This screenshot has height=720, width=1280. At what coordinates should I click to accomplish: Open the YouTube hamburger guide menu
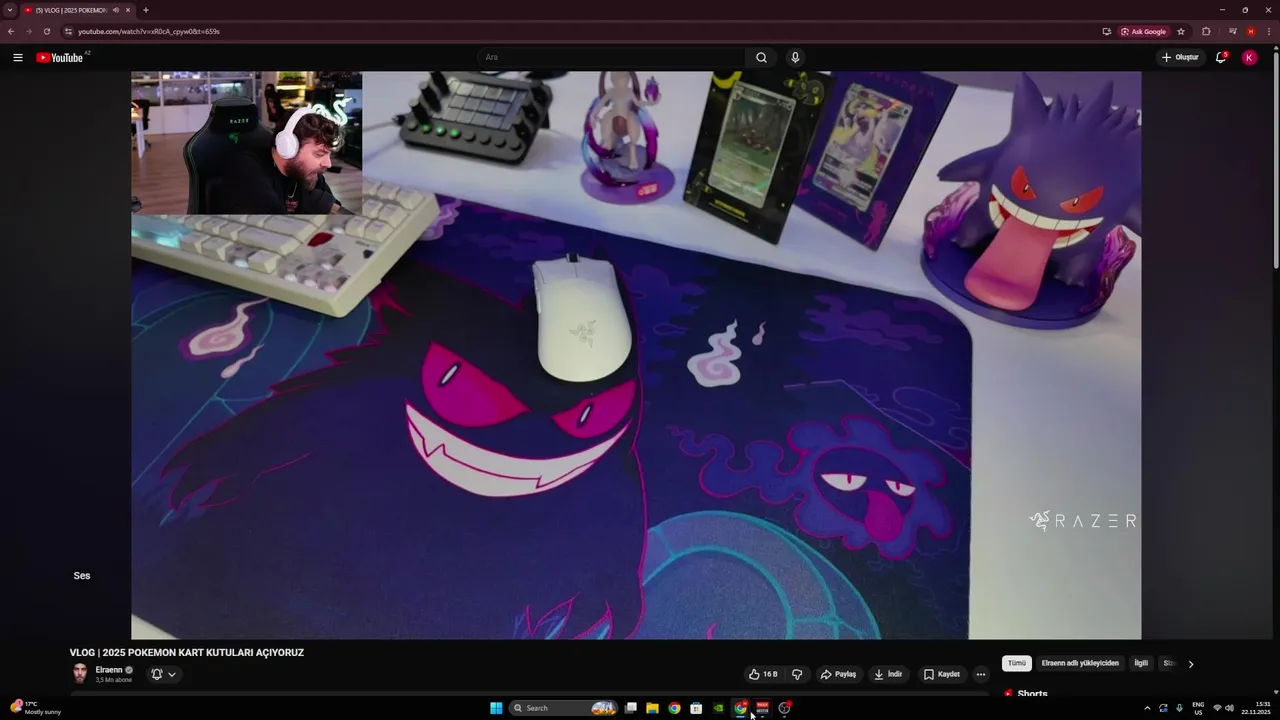[18, 57]
